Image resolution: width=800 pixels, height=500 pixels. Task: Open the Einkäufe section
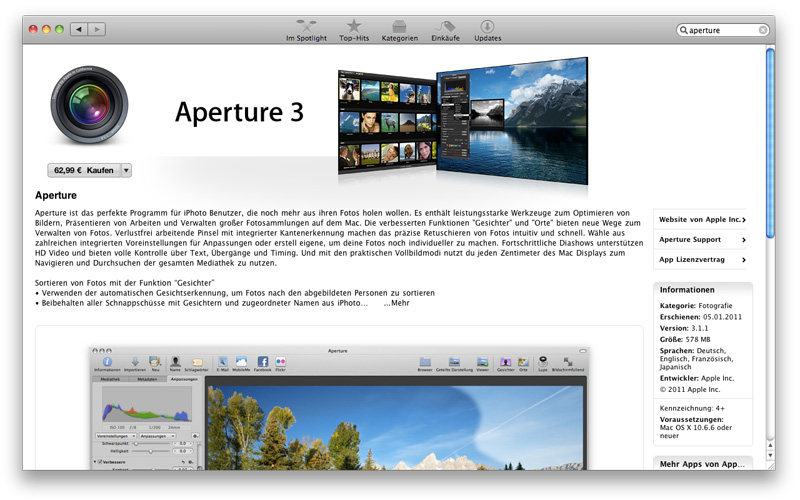pyautogui.click(x=445, y=31)
